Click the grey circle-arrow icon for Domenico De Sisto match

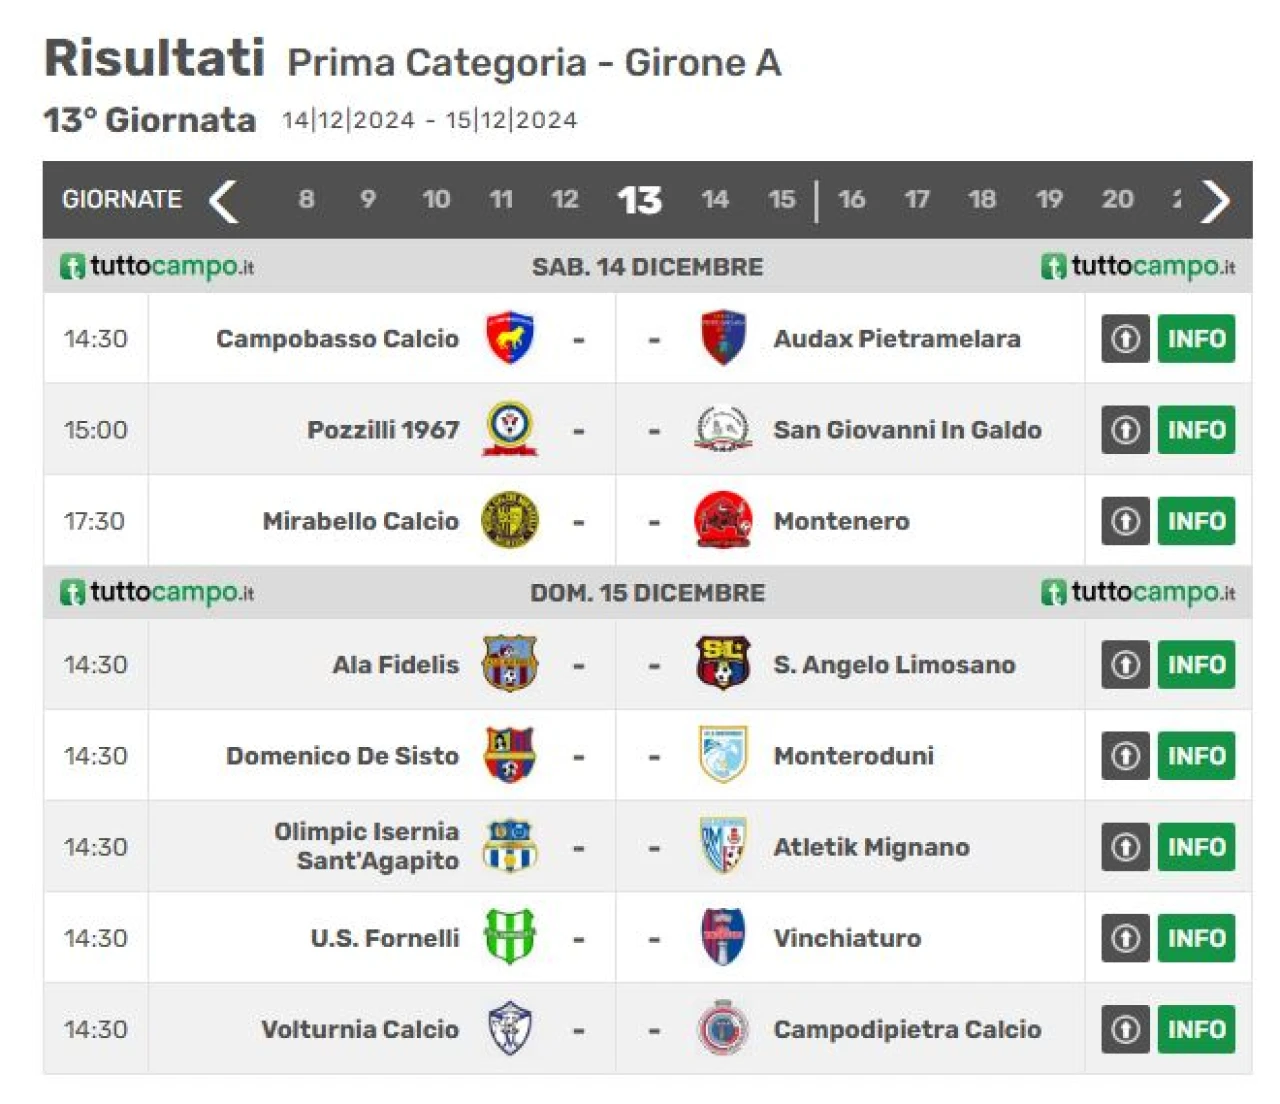(x=1125, y=756)
